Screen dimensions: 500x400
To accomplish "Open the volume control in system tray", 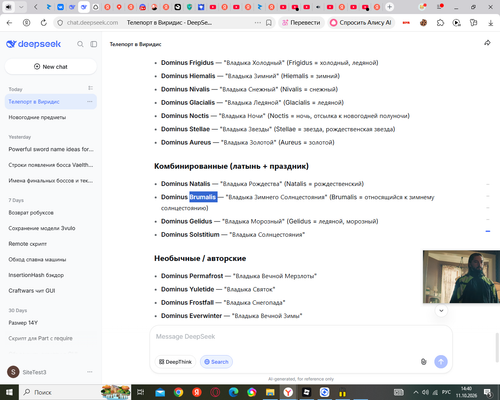I will click(x=425, y=392).
